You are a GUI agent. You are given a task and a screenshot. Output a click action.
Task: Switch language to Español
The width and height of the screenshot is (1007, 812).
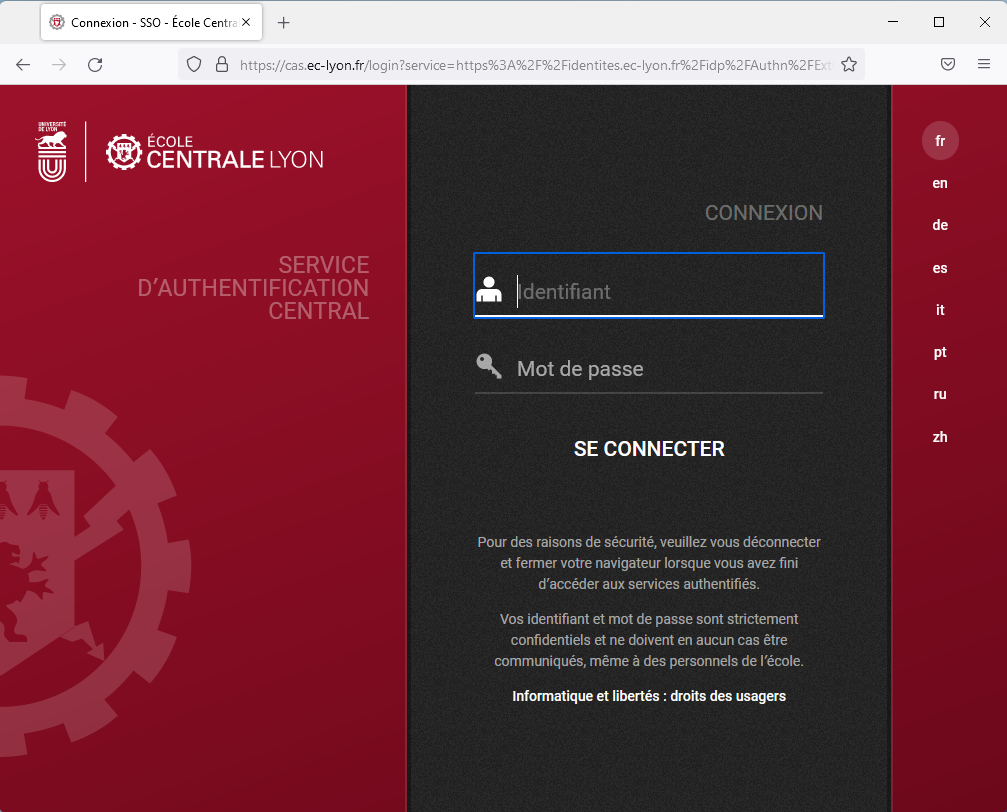pyautogui.click(x=939, y=267)
